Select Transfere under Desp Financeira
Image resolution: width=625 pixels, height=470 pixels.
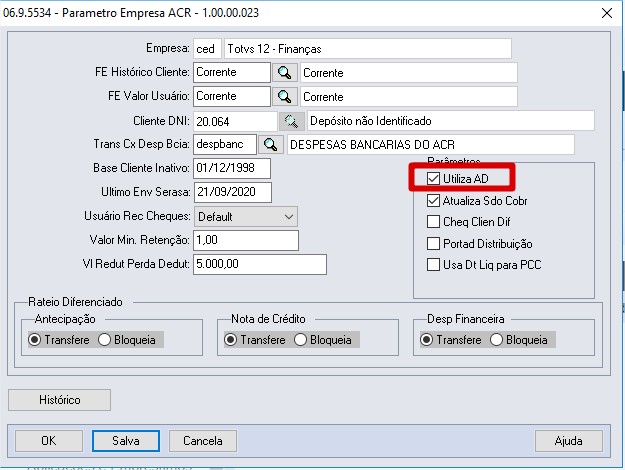[x=426, y=340]
